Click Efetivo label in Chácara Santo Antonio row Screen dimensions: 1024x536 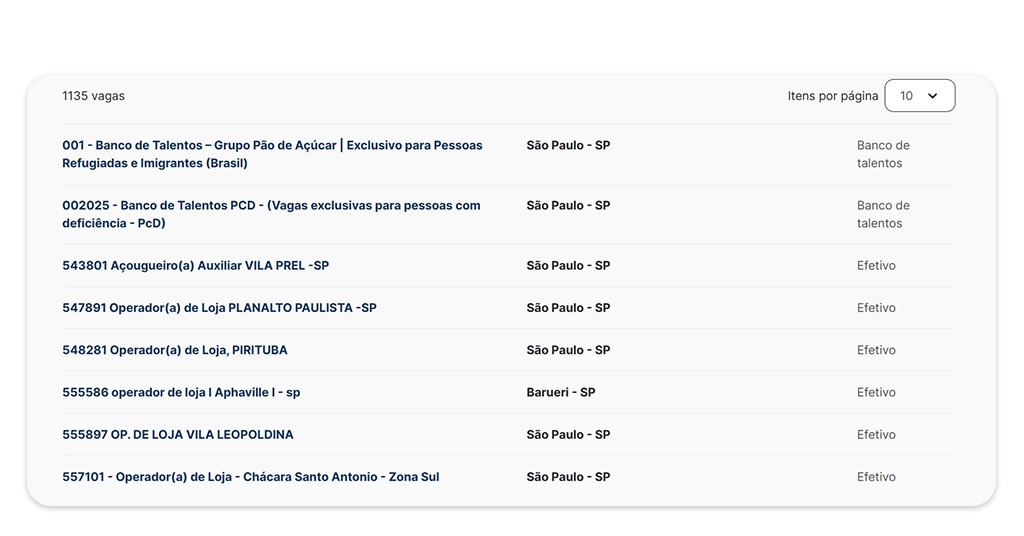pos(876,477)
